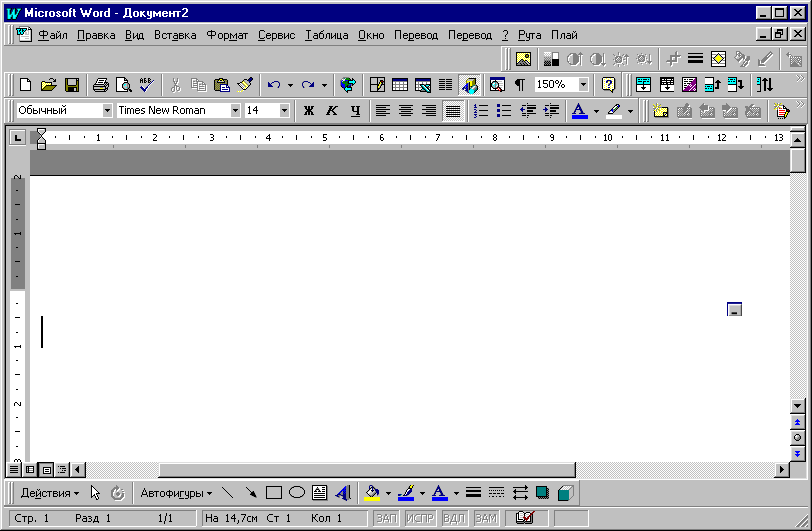This screenshot has height=531, width=812.
Task: Select the Format Painter brush
Action: tap(245, 84)
